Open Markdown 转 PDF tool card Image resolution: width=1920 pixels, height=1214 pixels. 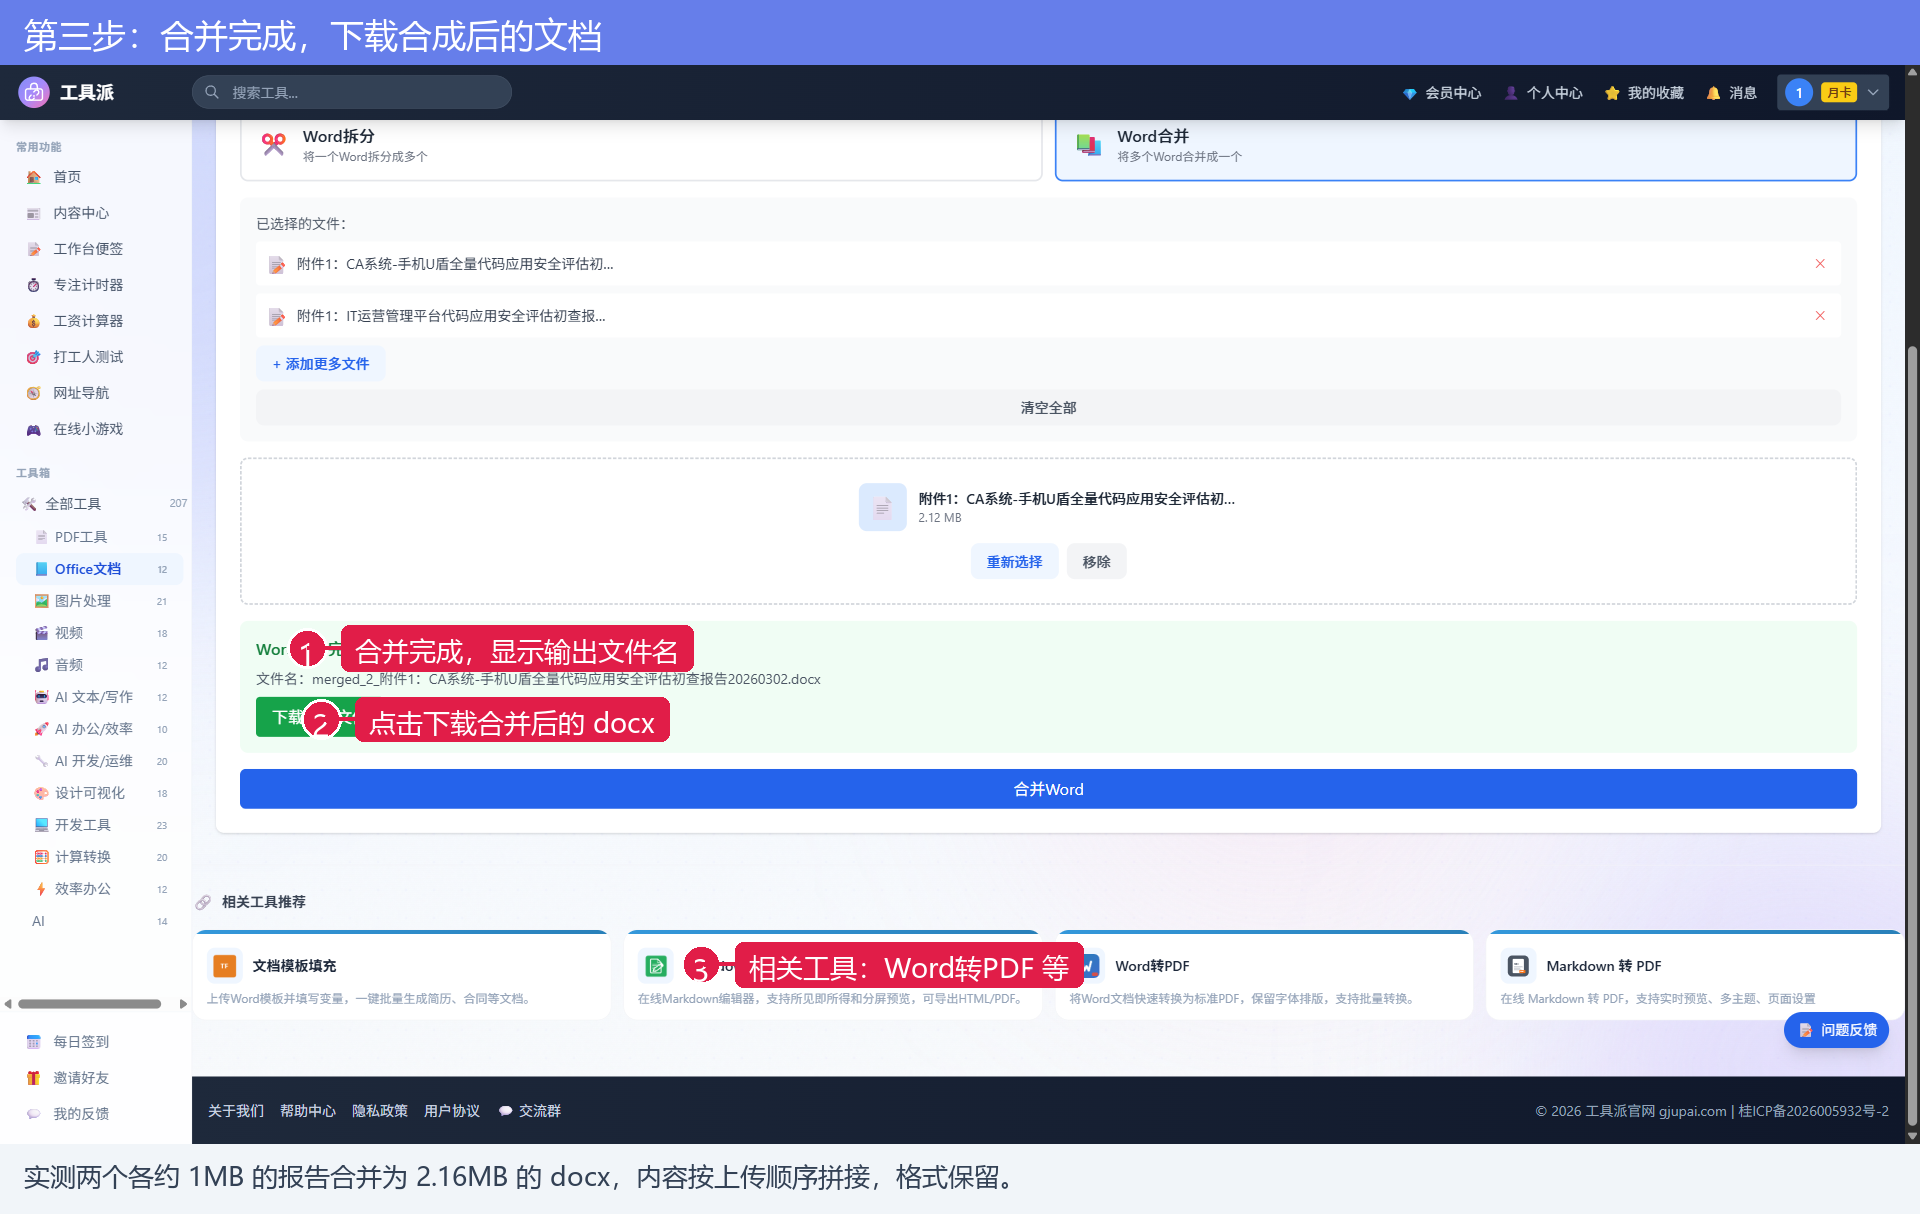tap(1695, 976)
